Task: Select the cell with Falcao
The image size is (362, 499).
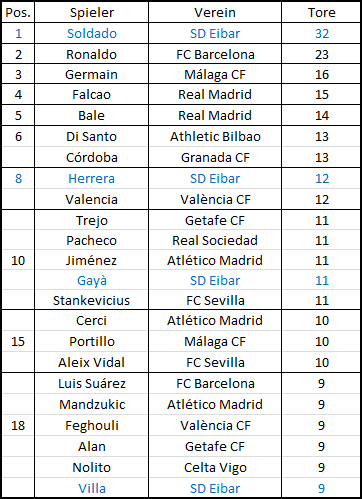Action: 91,94
